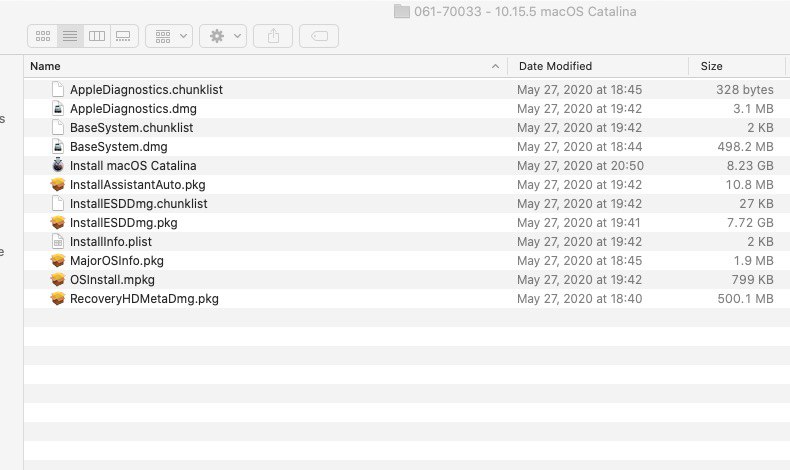
Task: Select the MajorOSInfo.pkg file name
Action: pyautogui.click(x=117, y=261)
